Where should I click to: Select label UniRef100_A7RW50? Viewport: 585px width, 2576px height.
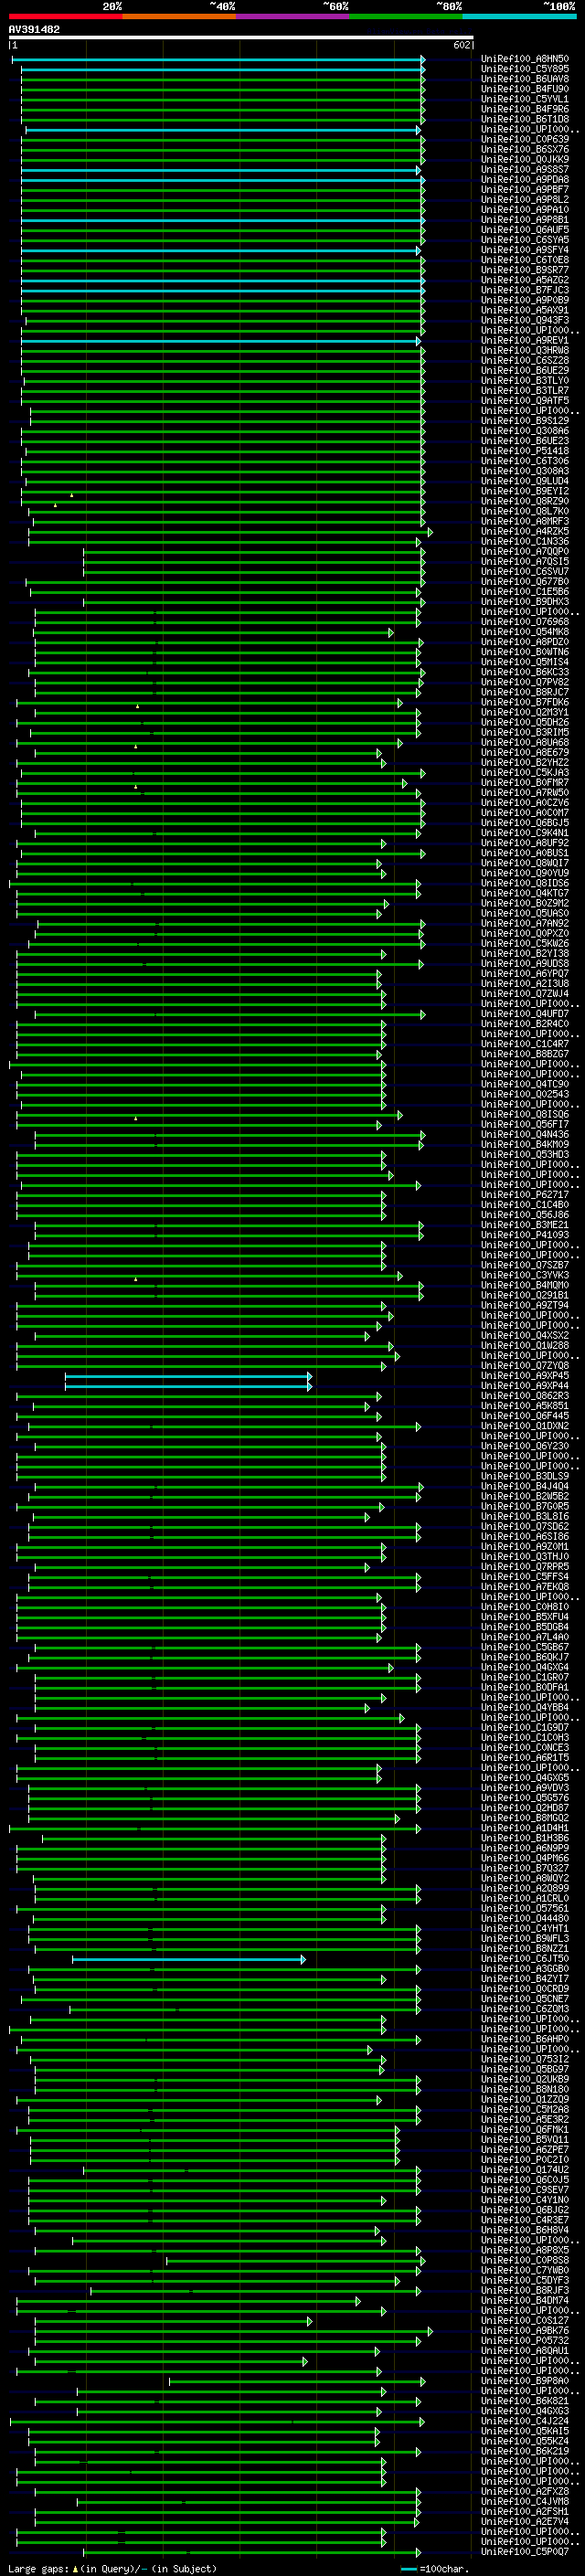(x=525, y=793)
